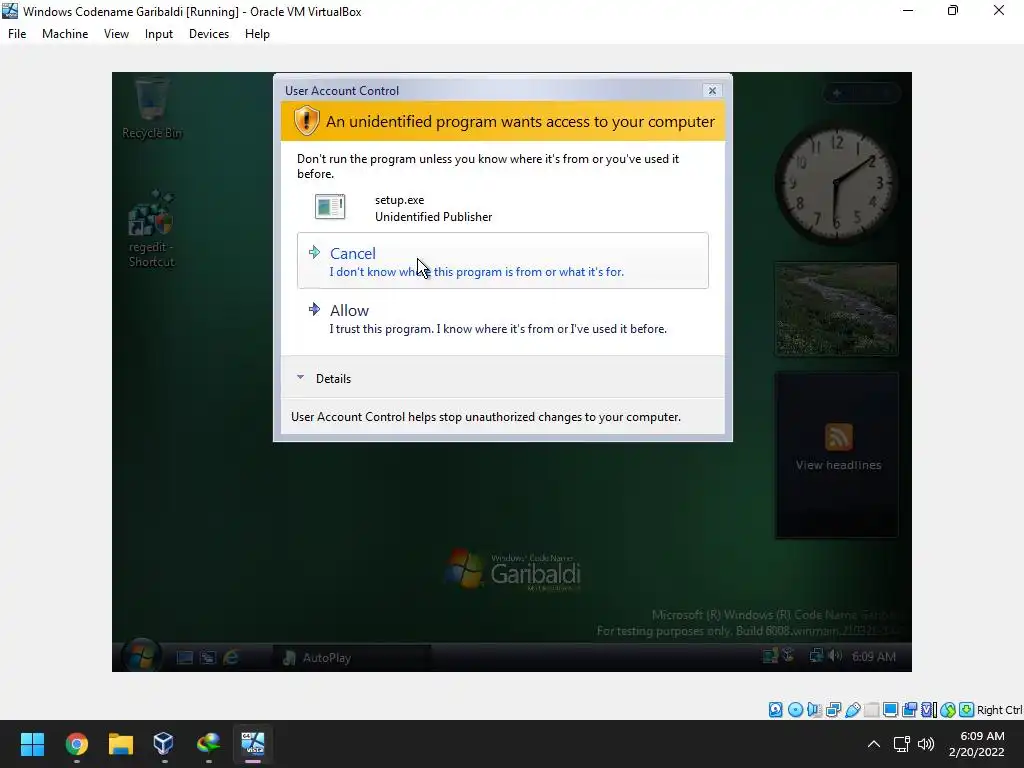Screen dimensions: 1024x768
Task: Open File Explorer from host taskbar
Action: pyautogui.click(x=120, y=744)
